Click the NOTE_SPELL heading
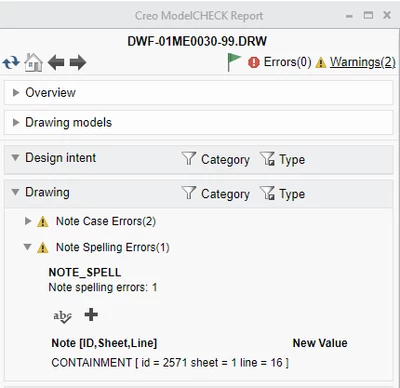Screen dimensions: 400x388 (85, 272)
